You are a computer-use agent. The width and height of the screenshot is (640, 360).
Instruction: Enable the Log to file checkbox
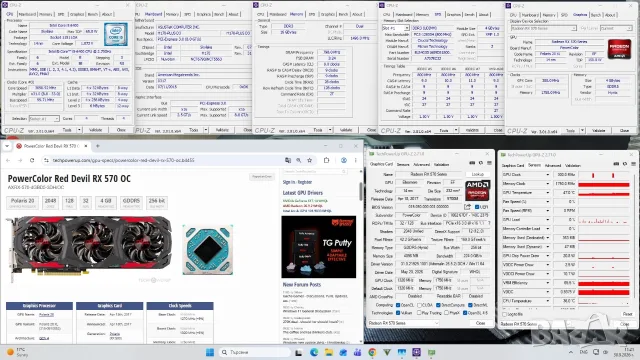pos(505,315)
